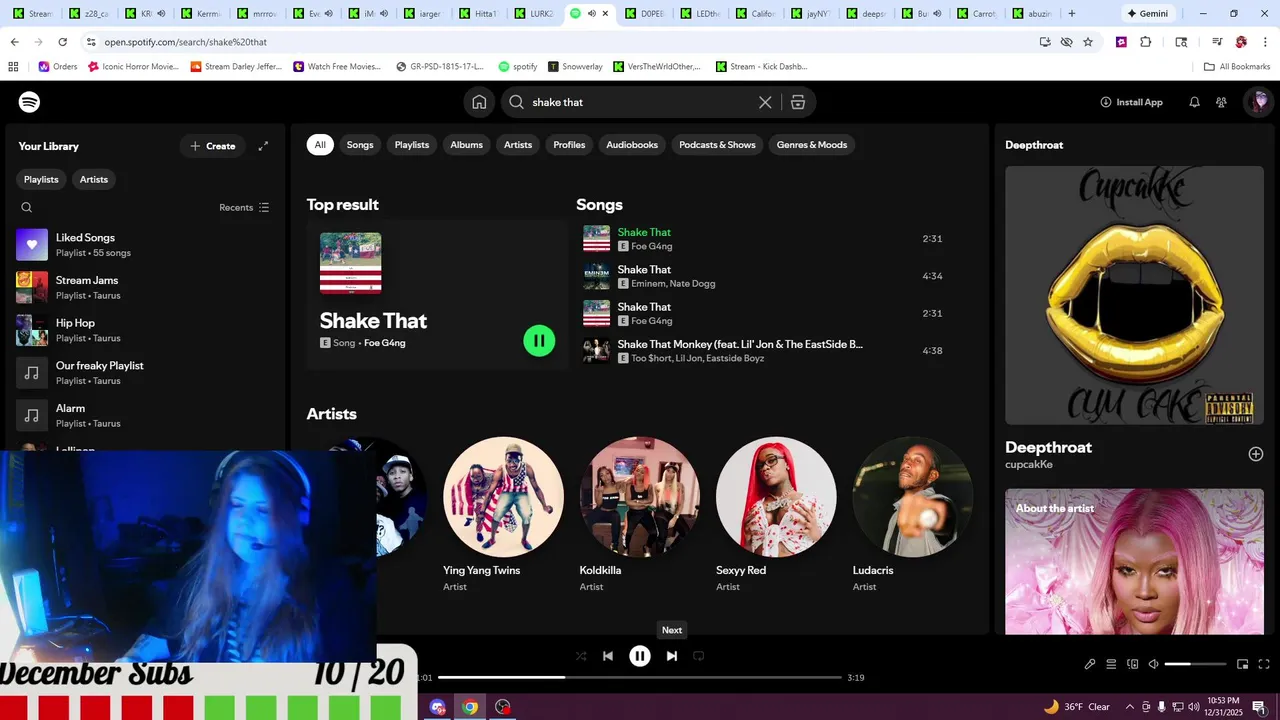
Task: Open the lyrics microphone icon
Action: click(x=1090, y=664)
